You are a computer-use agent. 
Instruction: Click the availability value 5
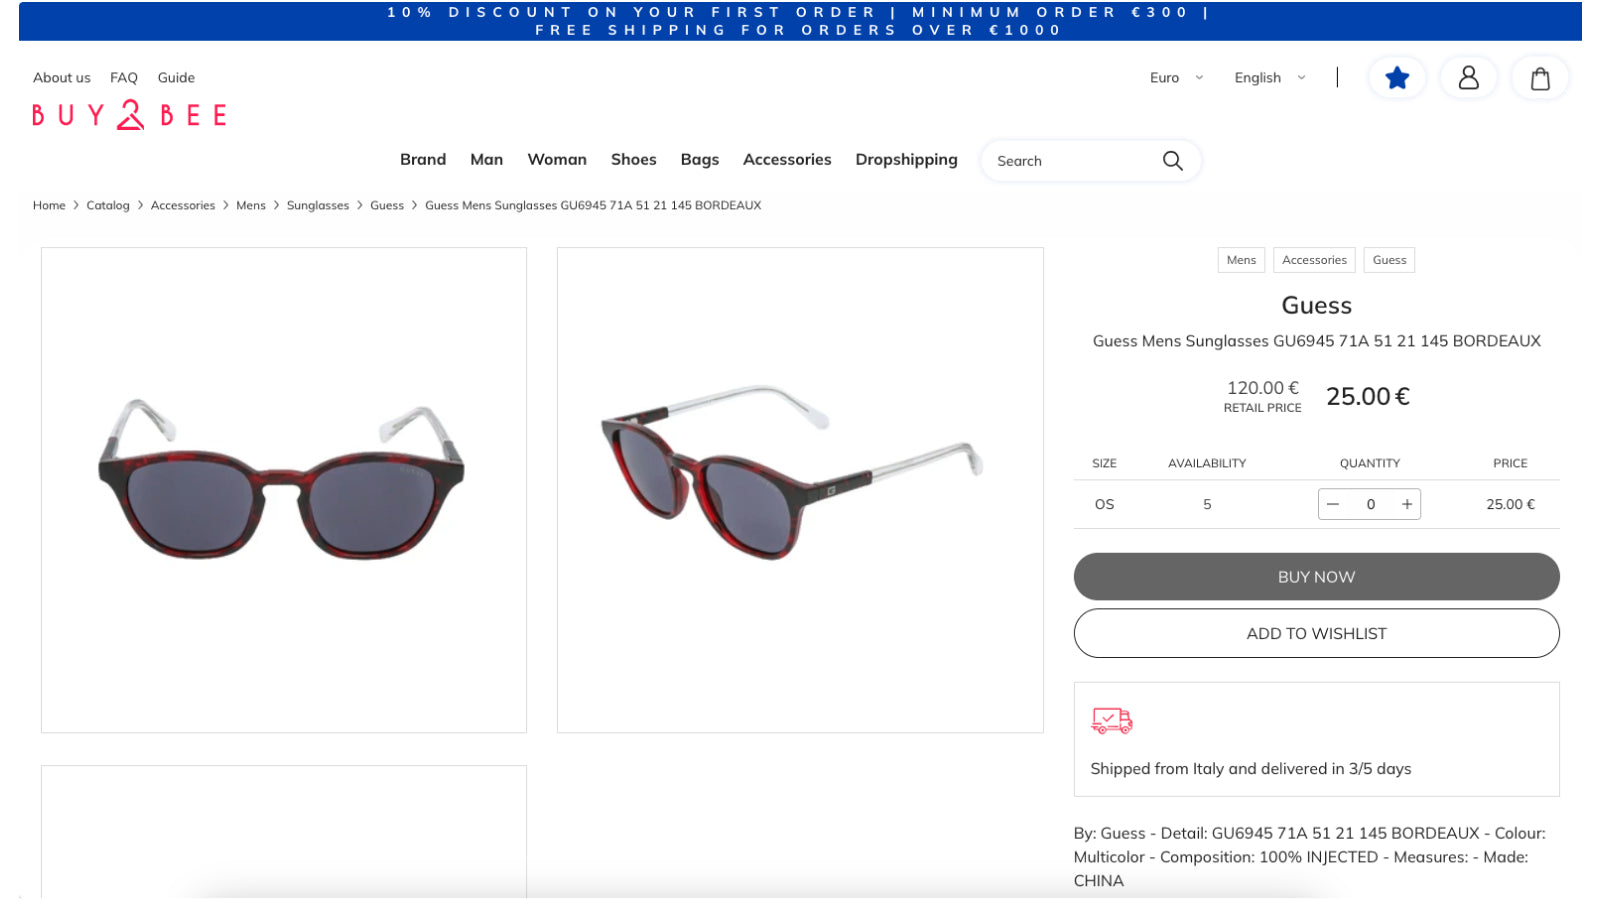tap(1207, 505)
